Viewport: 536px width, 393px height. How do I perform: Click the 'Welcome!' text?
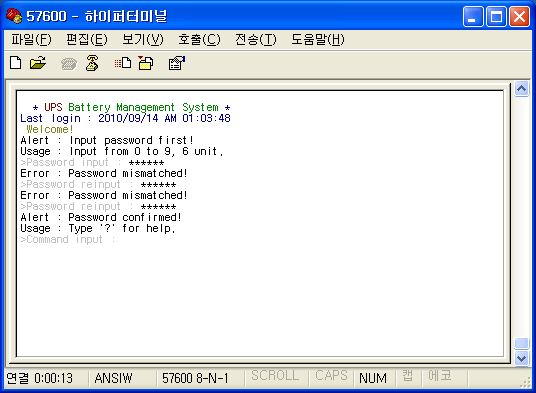(x=50, y=130)
